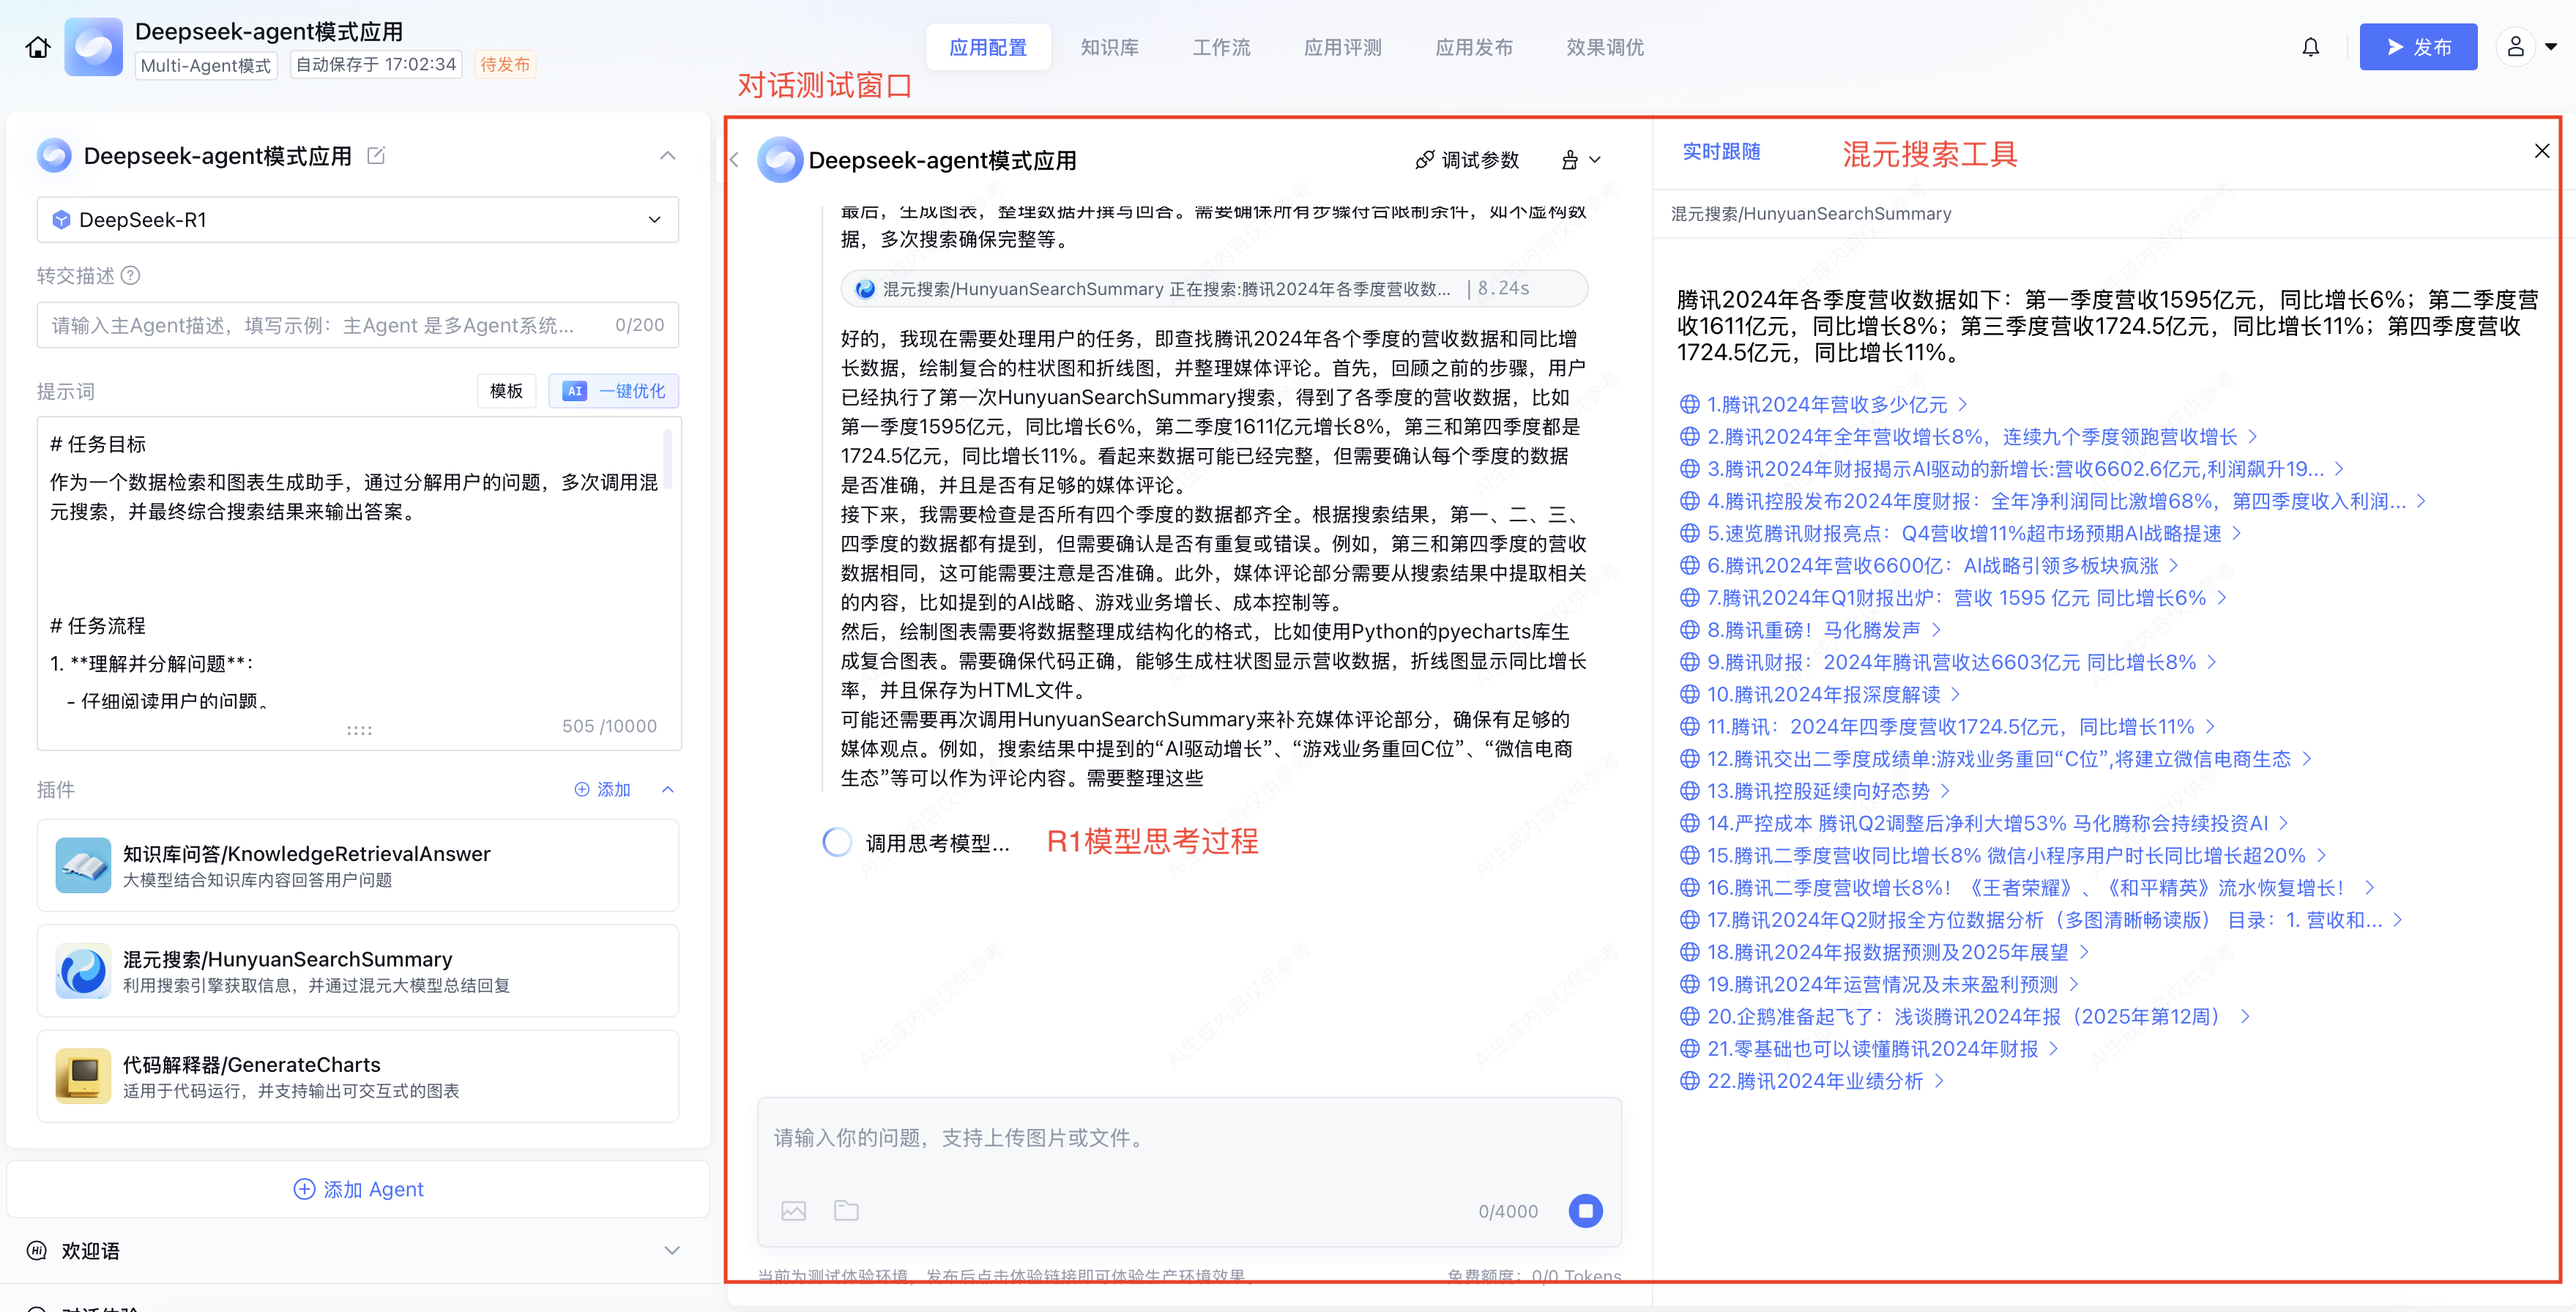Open the share icon dropdown in chat header

tap(1581, 160)
